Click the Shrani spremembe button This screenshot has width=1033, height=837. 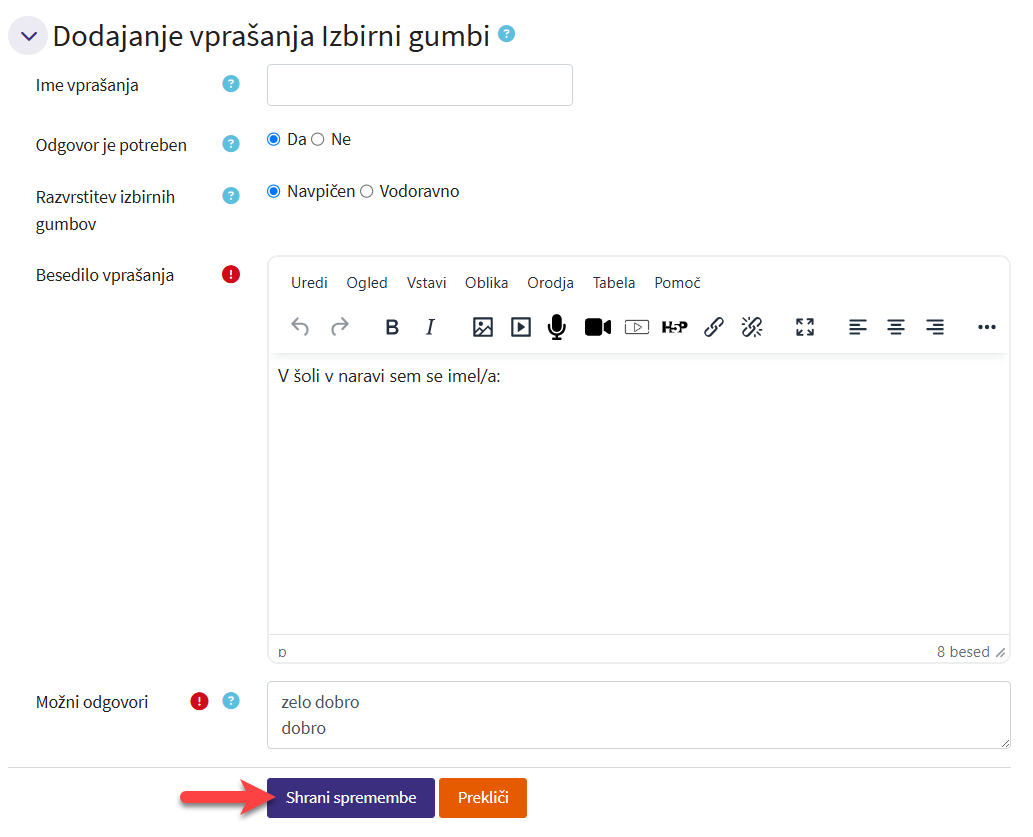tap(350, 798)
